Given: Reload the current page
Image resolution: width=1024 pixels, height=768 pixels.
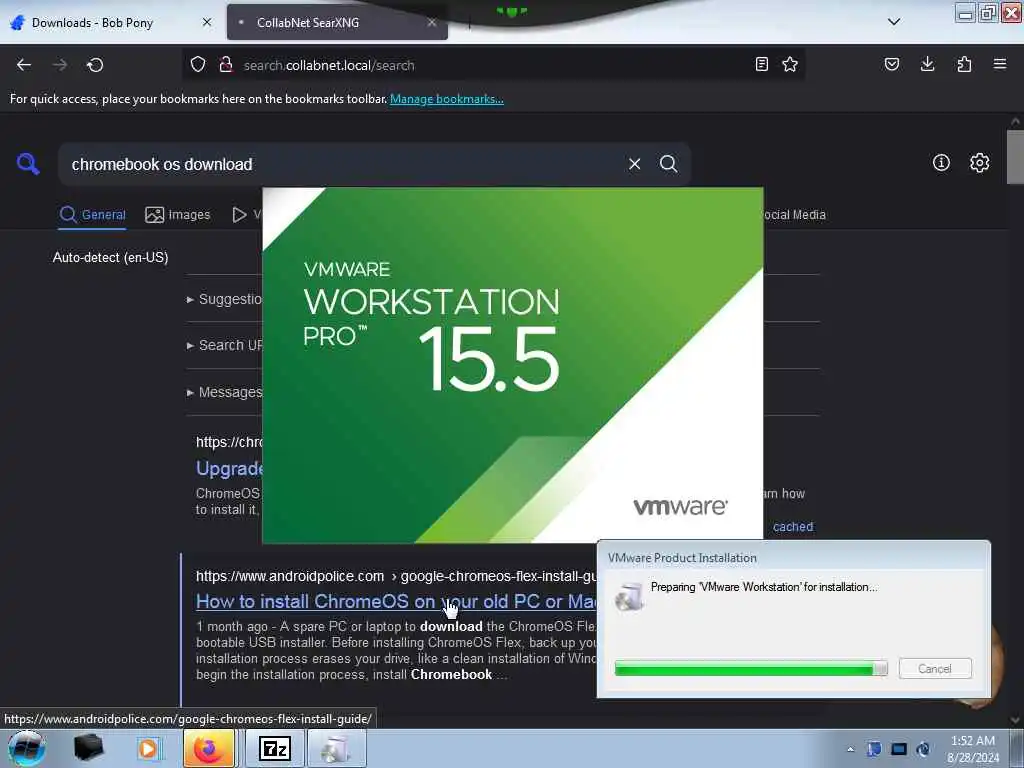Looking at the screenshot, I should pos(95,65).
